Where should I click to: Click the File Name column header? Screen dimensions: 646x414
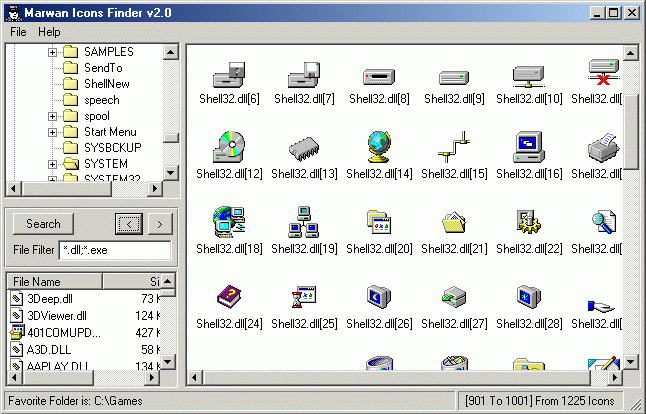55,281
